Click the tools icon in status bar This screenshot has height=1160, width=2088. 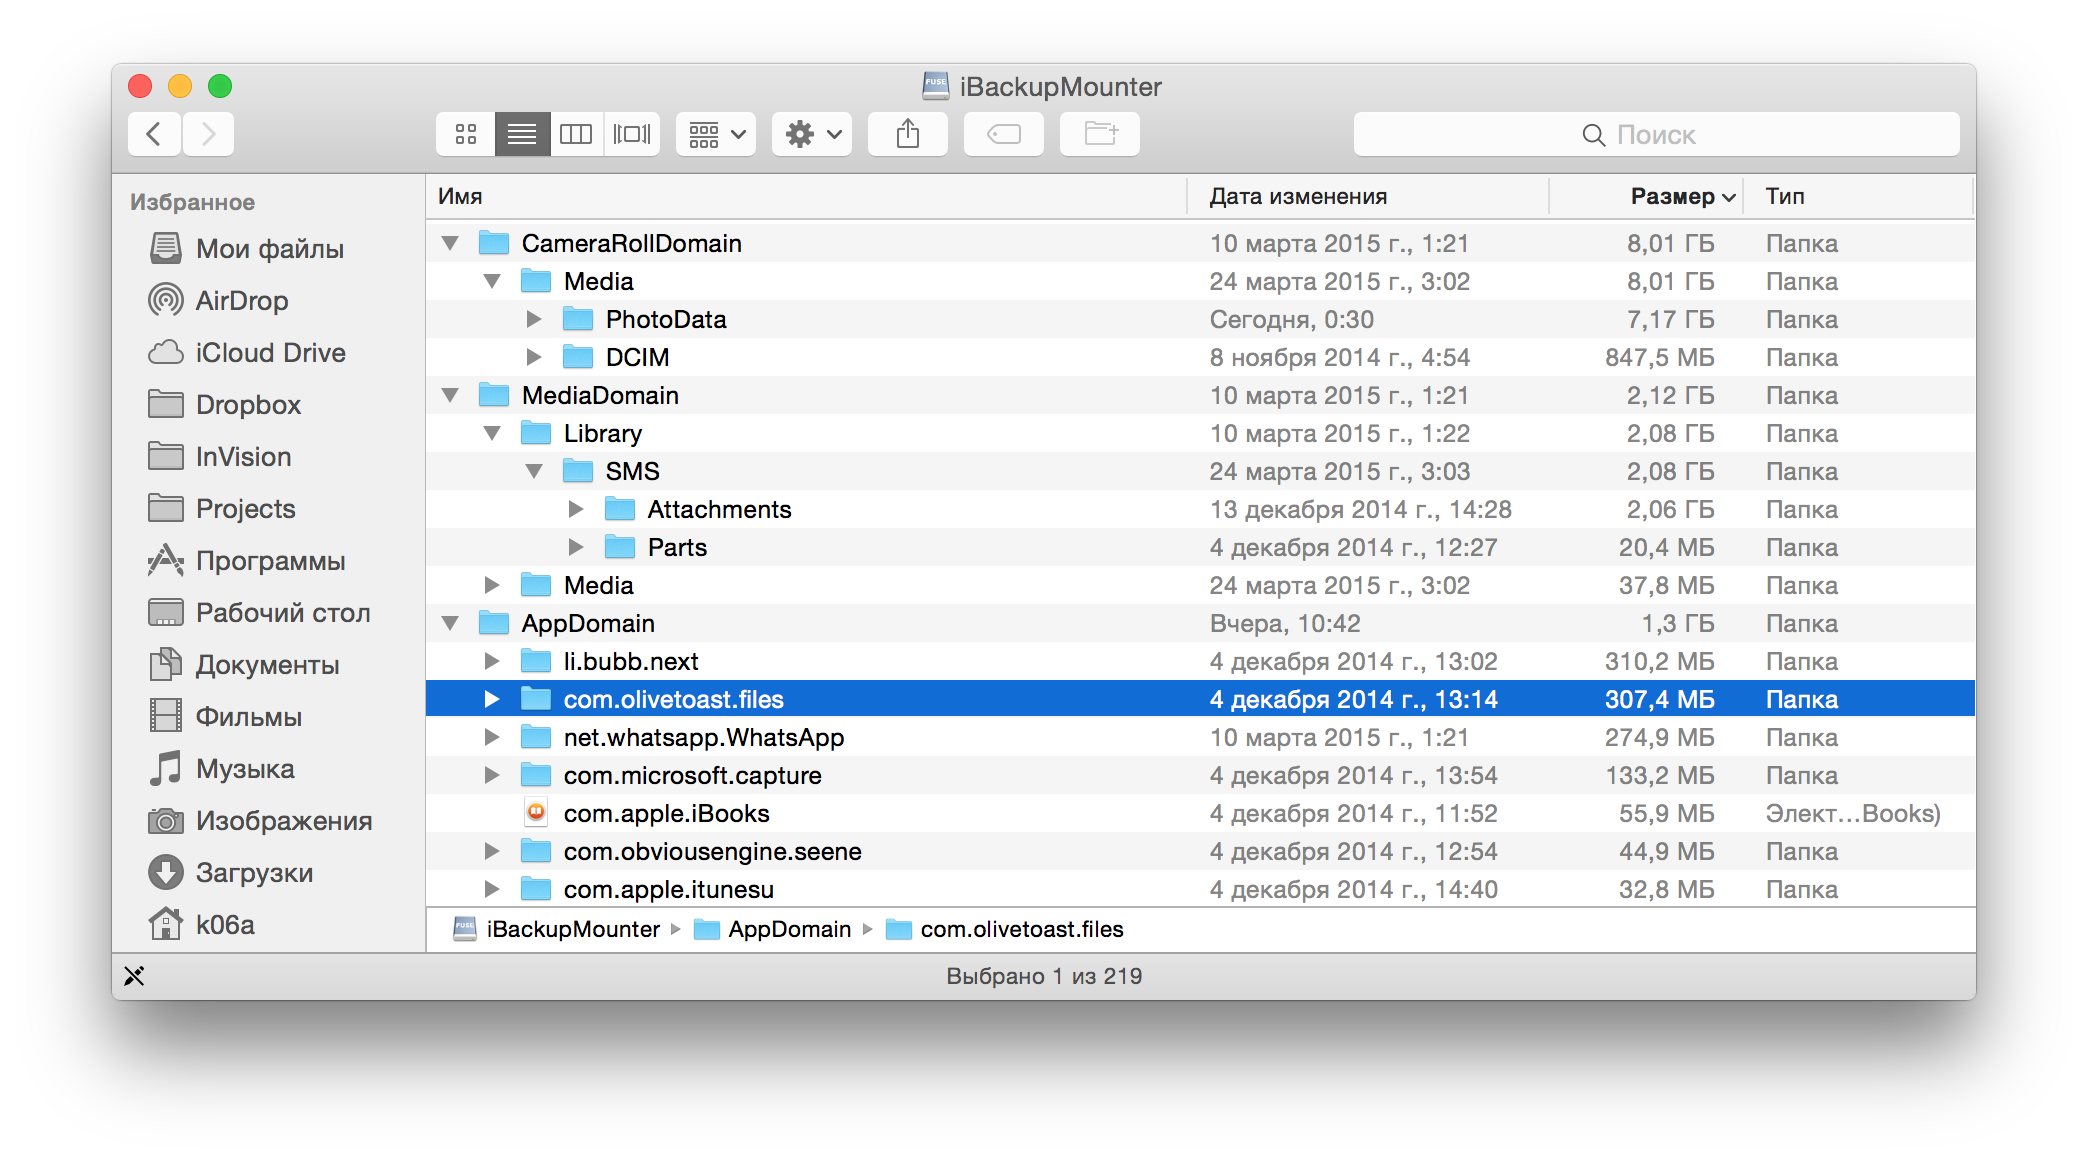[134, 976]
